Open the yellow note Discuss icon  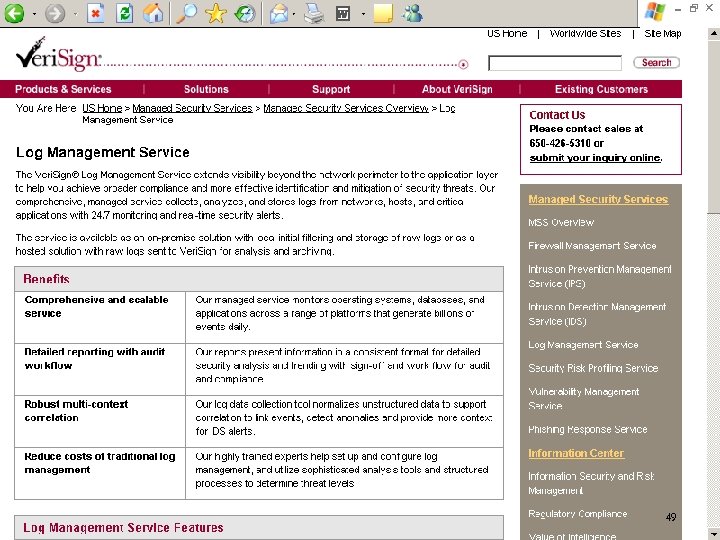click(383, 13)
